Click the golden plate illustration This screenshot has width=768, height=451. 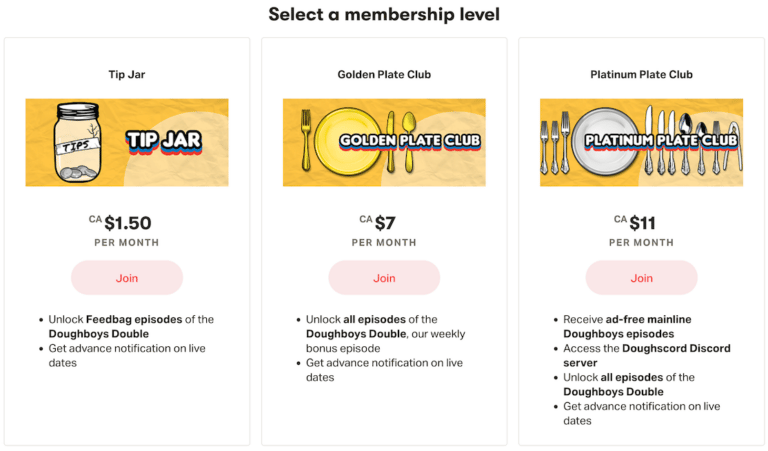[x=347, y=142]
